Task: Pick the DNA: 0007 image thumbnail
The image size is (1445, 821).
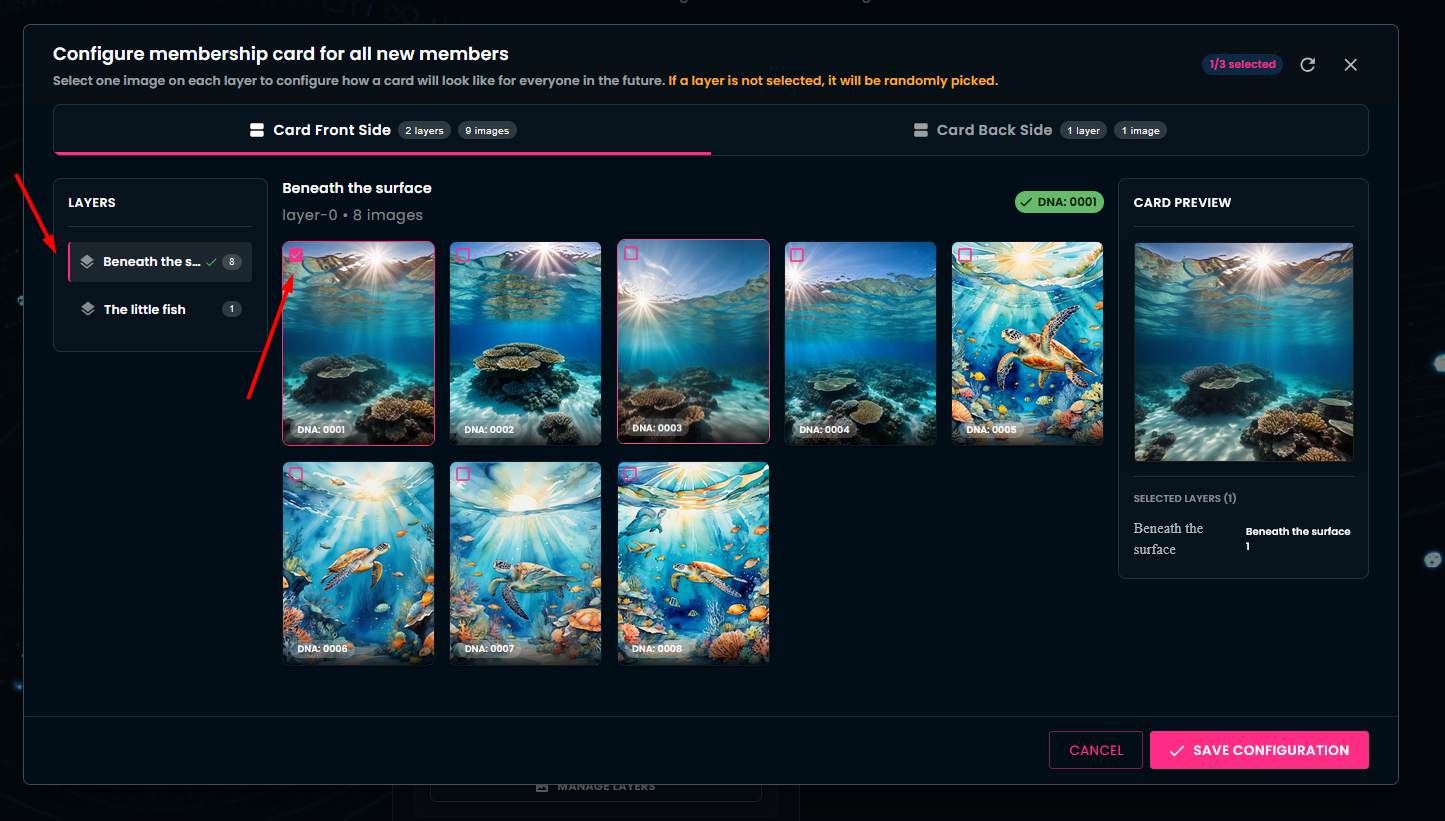Action: pyautogui.click(x=525, y=563)
